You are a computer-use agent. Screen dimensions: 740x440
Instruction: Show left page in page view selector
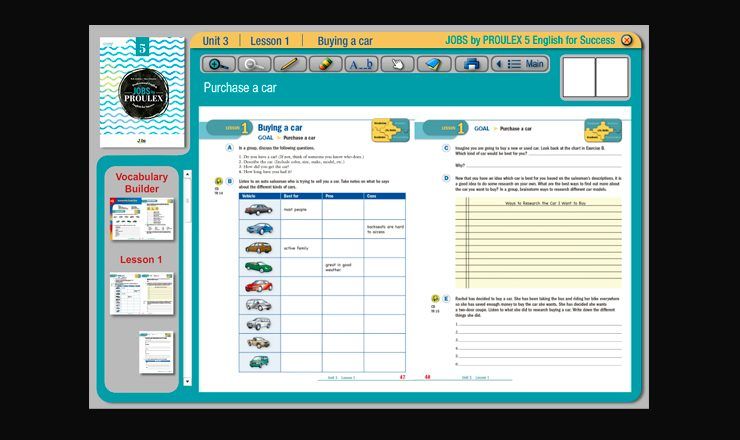coord(579,77)
